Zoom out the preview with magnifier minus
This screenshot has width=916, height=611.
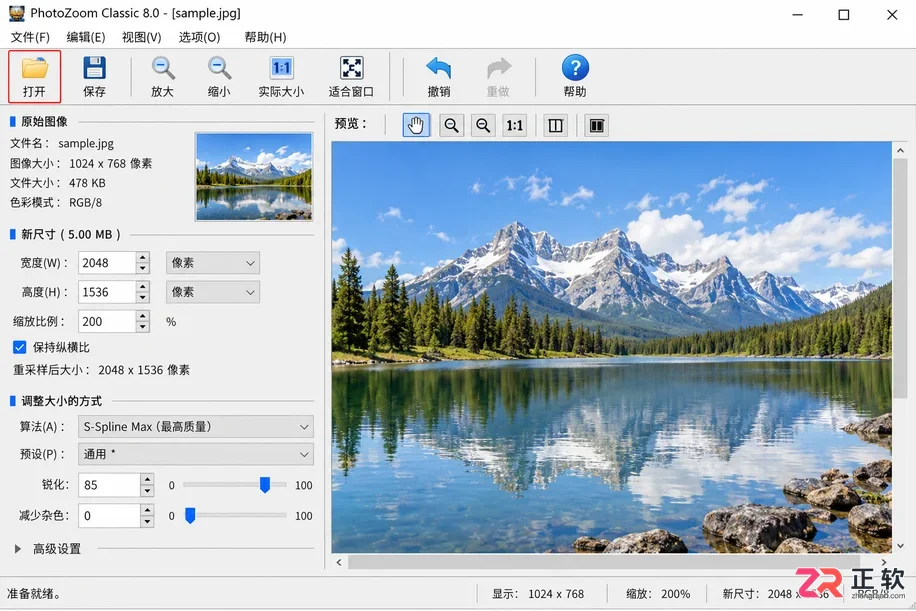pos(483,125)
